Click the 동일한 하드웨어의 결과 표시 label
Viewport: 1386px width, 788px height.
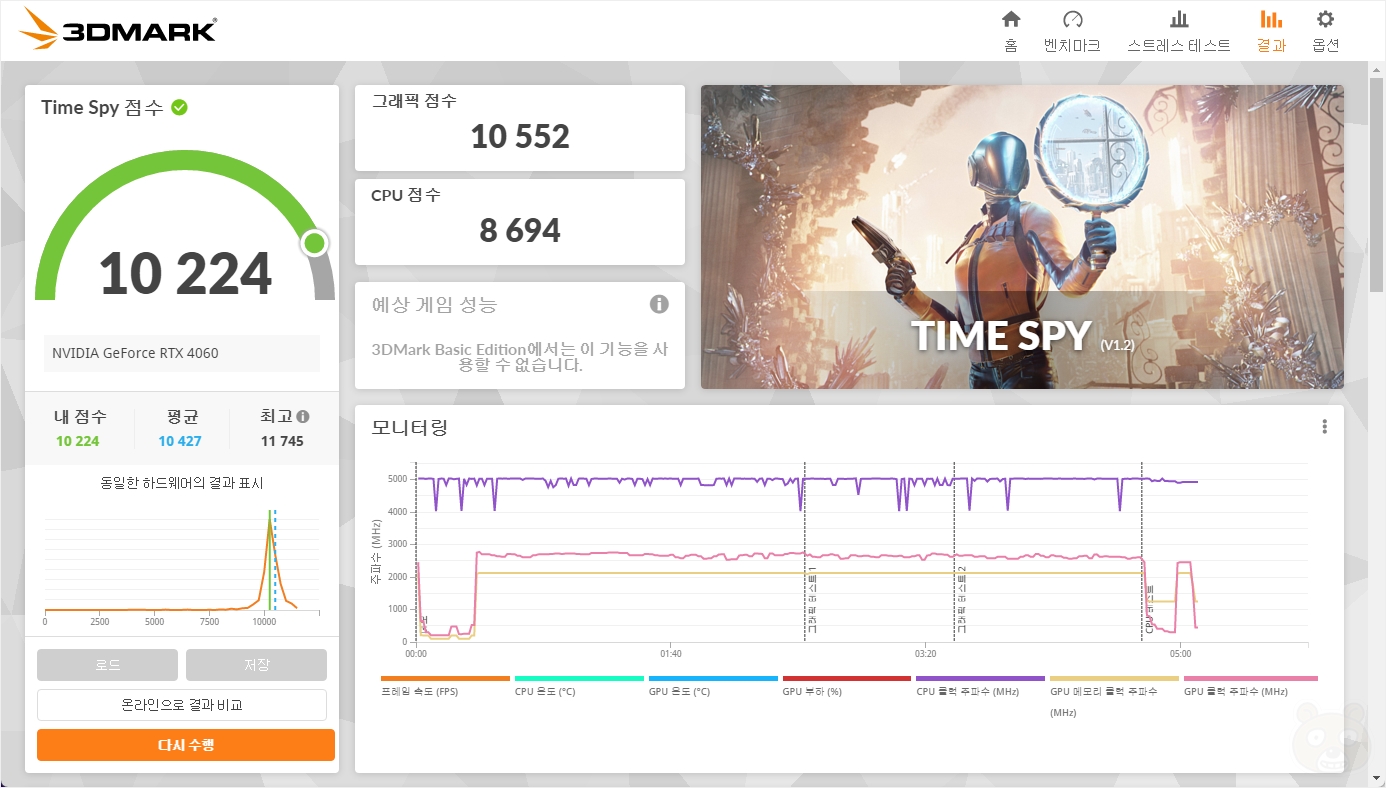coord(182,483)
